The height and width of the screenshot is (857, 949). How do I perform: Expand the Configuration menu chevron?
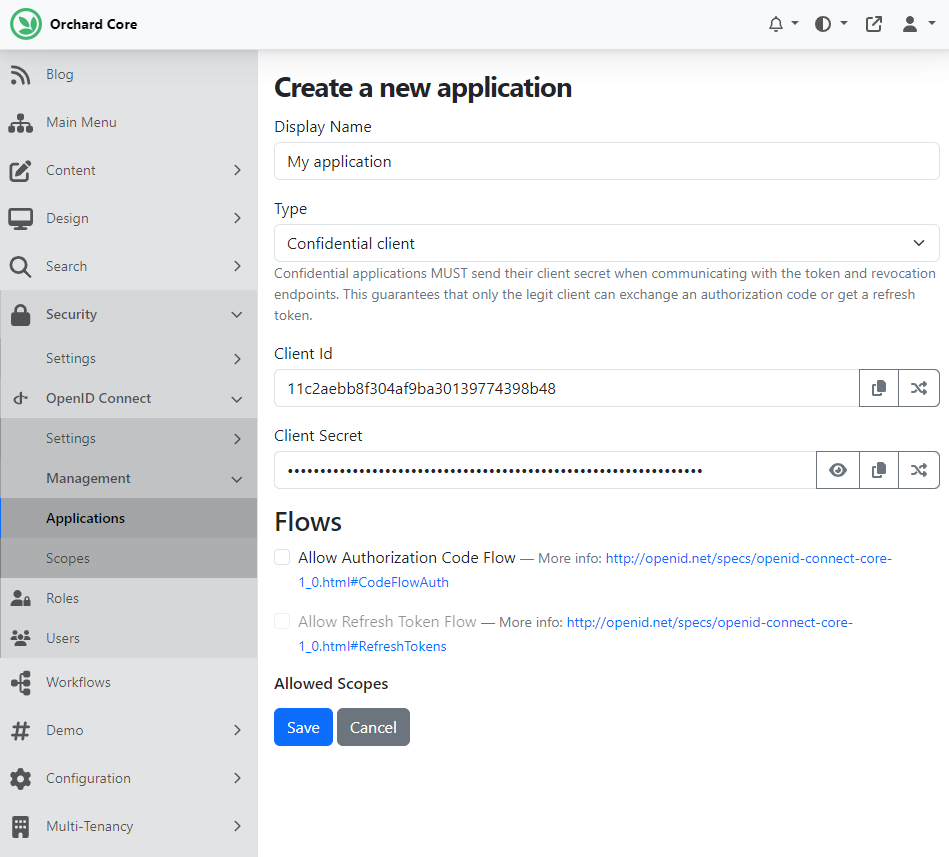pos(237,778)
